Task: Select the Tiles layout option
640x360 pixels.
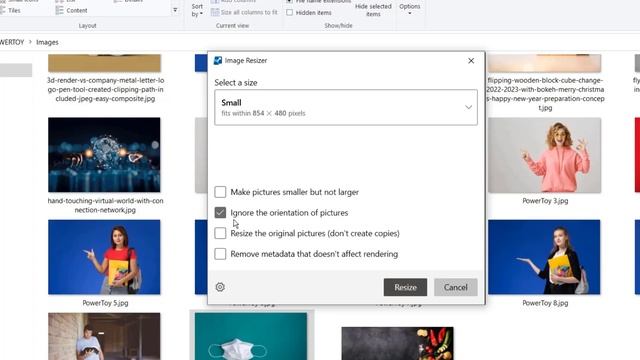Action: coord(10,11)
